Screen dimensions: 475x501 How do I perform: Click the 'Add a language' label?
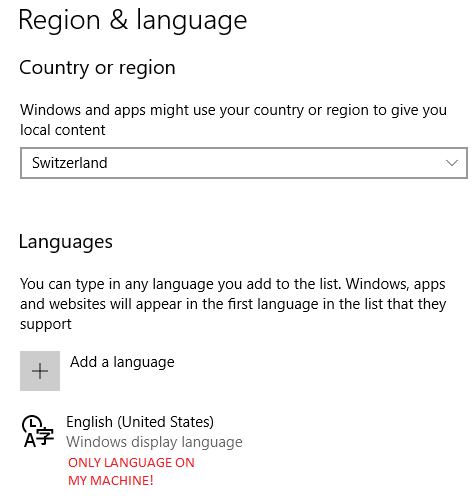pos(122,362)
